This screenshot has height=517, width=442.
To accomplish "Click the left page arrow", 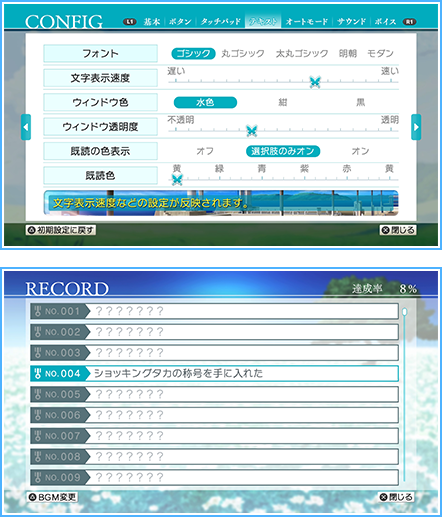I will pyautogui.click(x=26, y=127).
